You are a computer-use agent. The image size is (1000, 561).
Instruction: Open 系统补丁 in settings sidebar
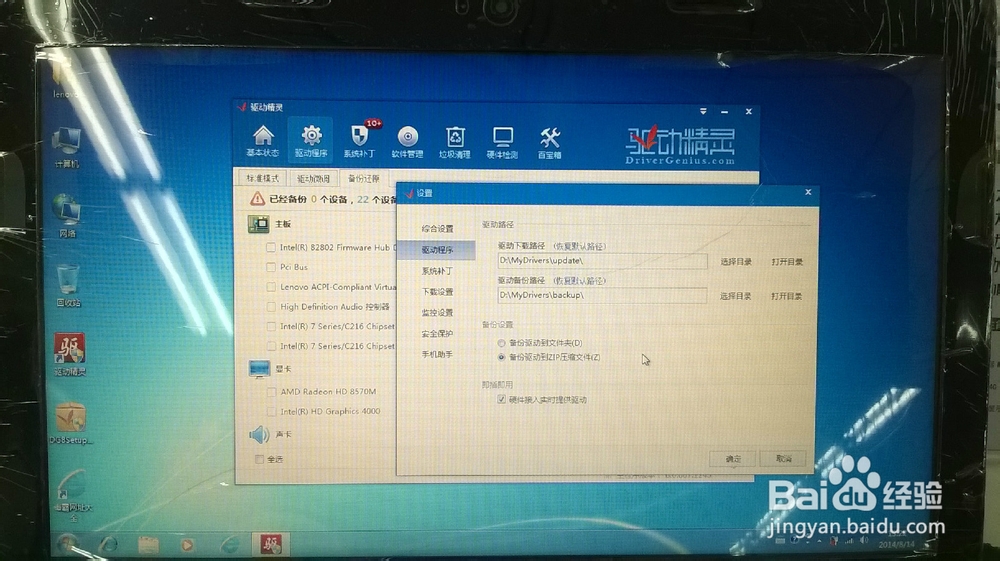pyautogui.click(x=437, y=271)
